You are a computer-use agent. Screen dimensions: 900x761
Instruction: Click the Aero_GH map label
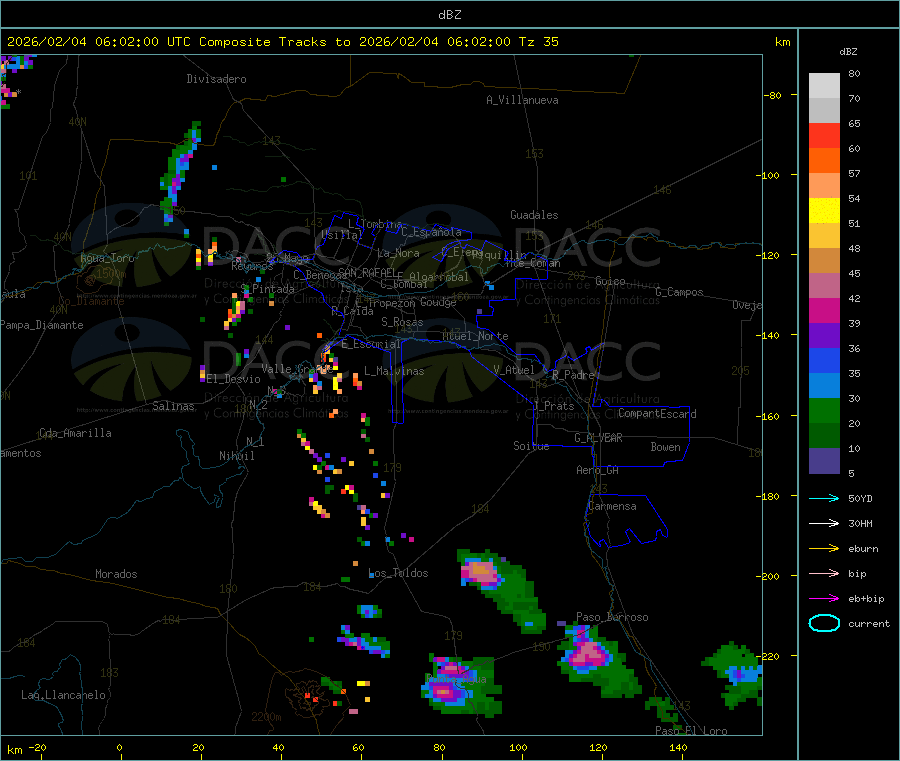pos(598,470)
